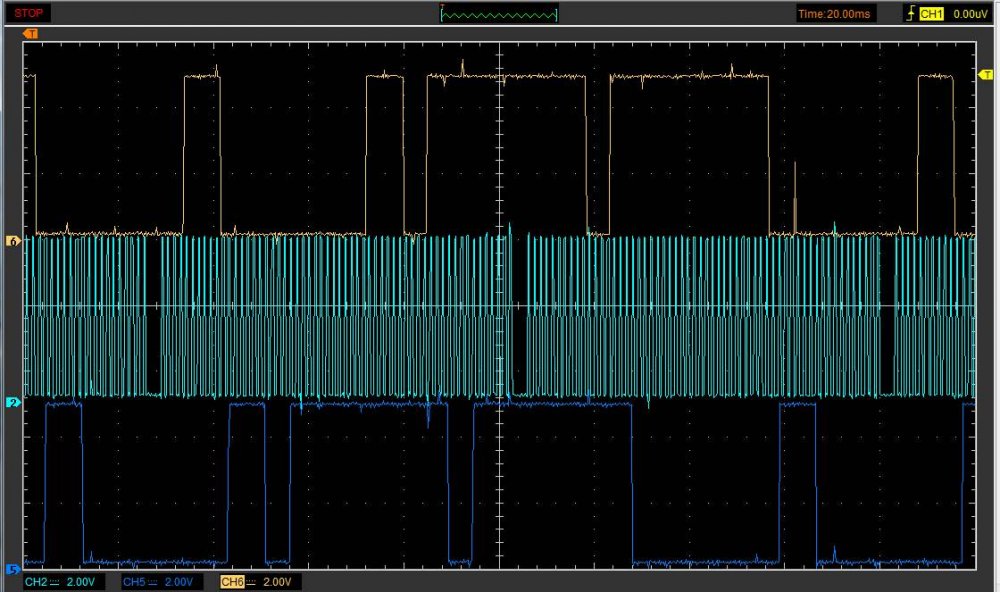Click the CH6 coupling symbol
Screen dimensions: 1000x592
(x=251, y=582)
